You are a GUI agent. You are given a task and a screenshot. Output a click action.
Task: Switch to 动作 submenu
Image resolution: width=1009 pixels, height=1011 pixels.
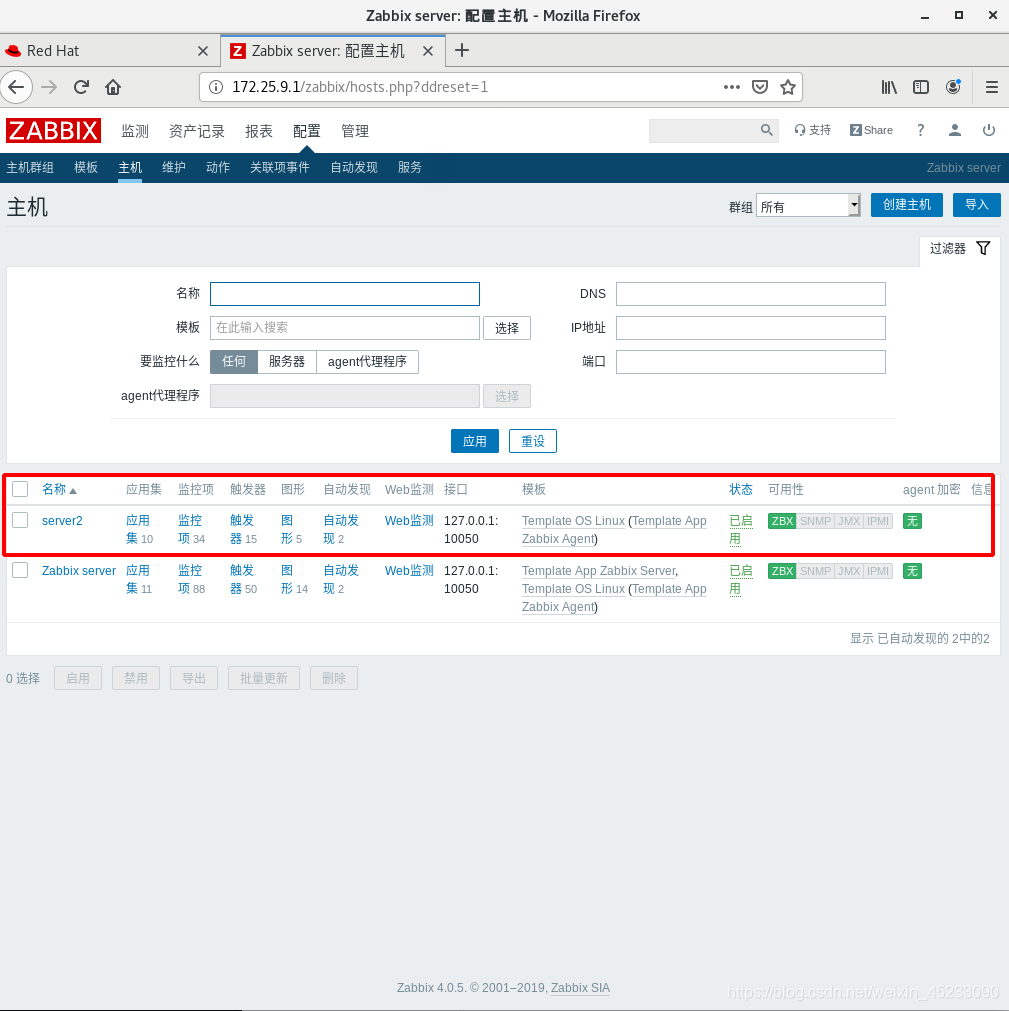[x=217, y=168]
